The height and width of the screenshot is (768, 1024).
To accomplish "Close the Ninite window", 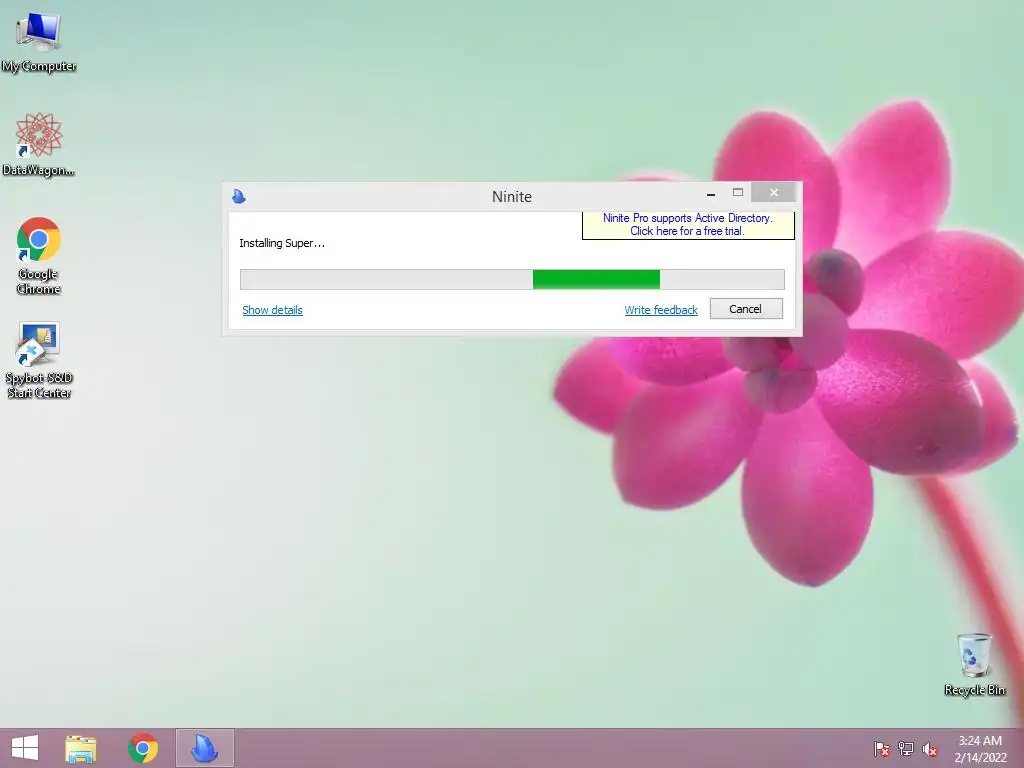I will coord(774,192).
